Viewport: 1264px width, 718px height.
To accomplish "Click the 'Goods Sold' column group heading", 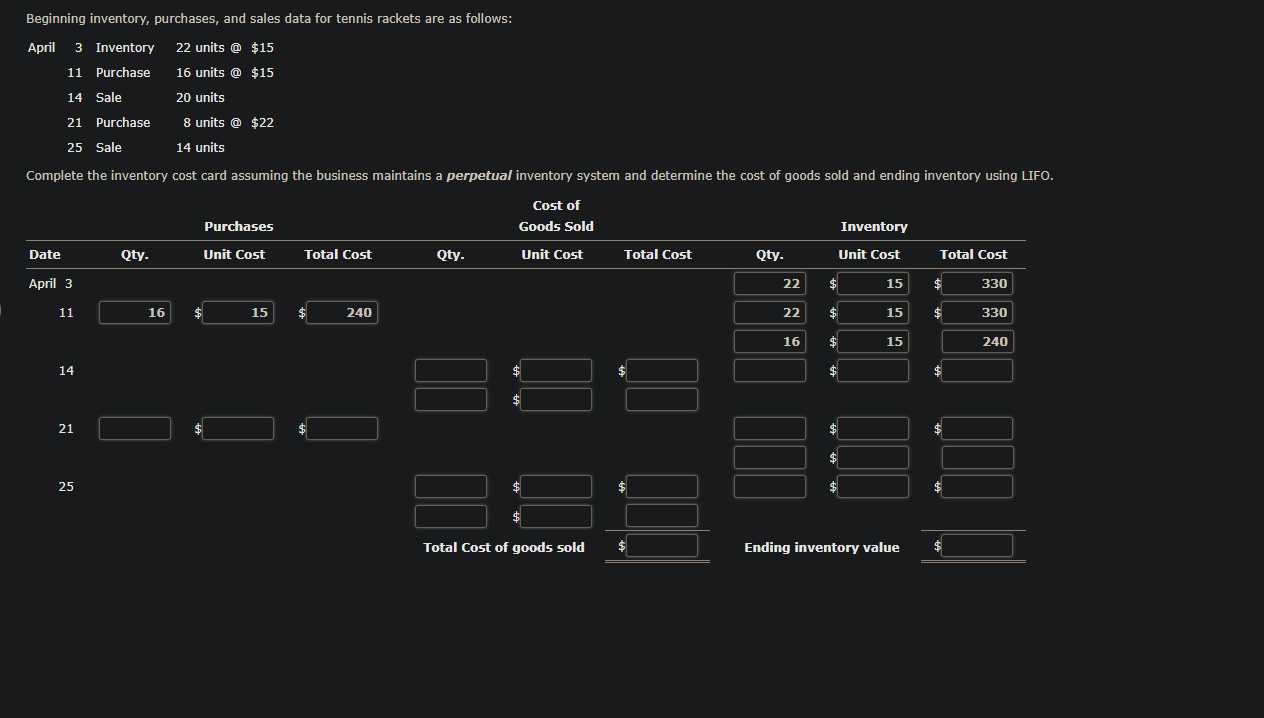I will 556,227.
